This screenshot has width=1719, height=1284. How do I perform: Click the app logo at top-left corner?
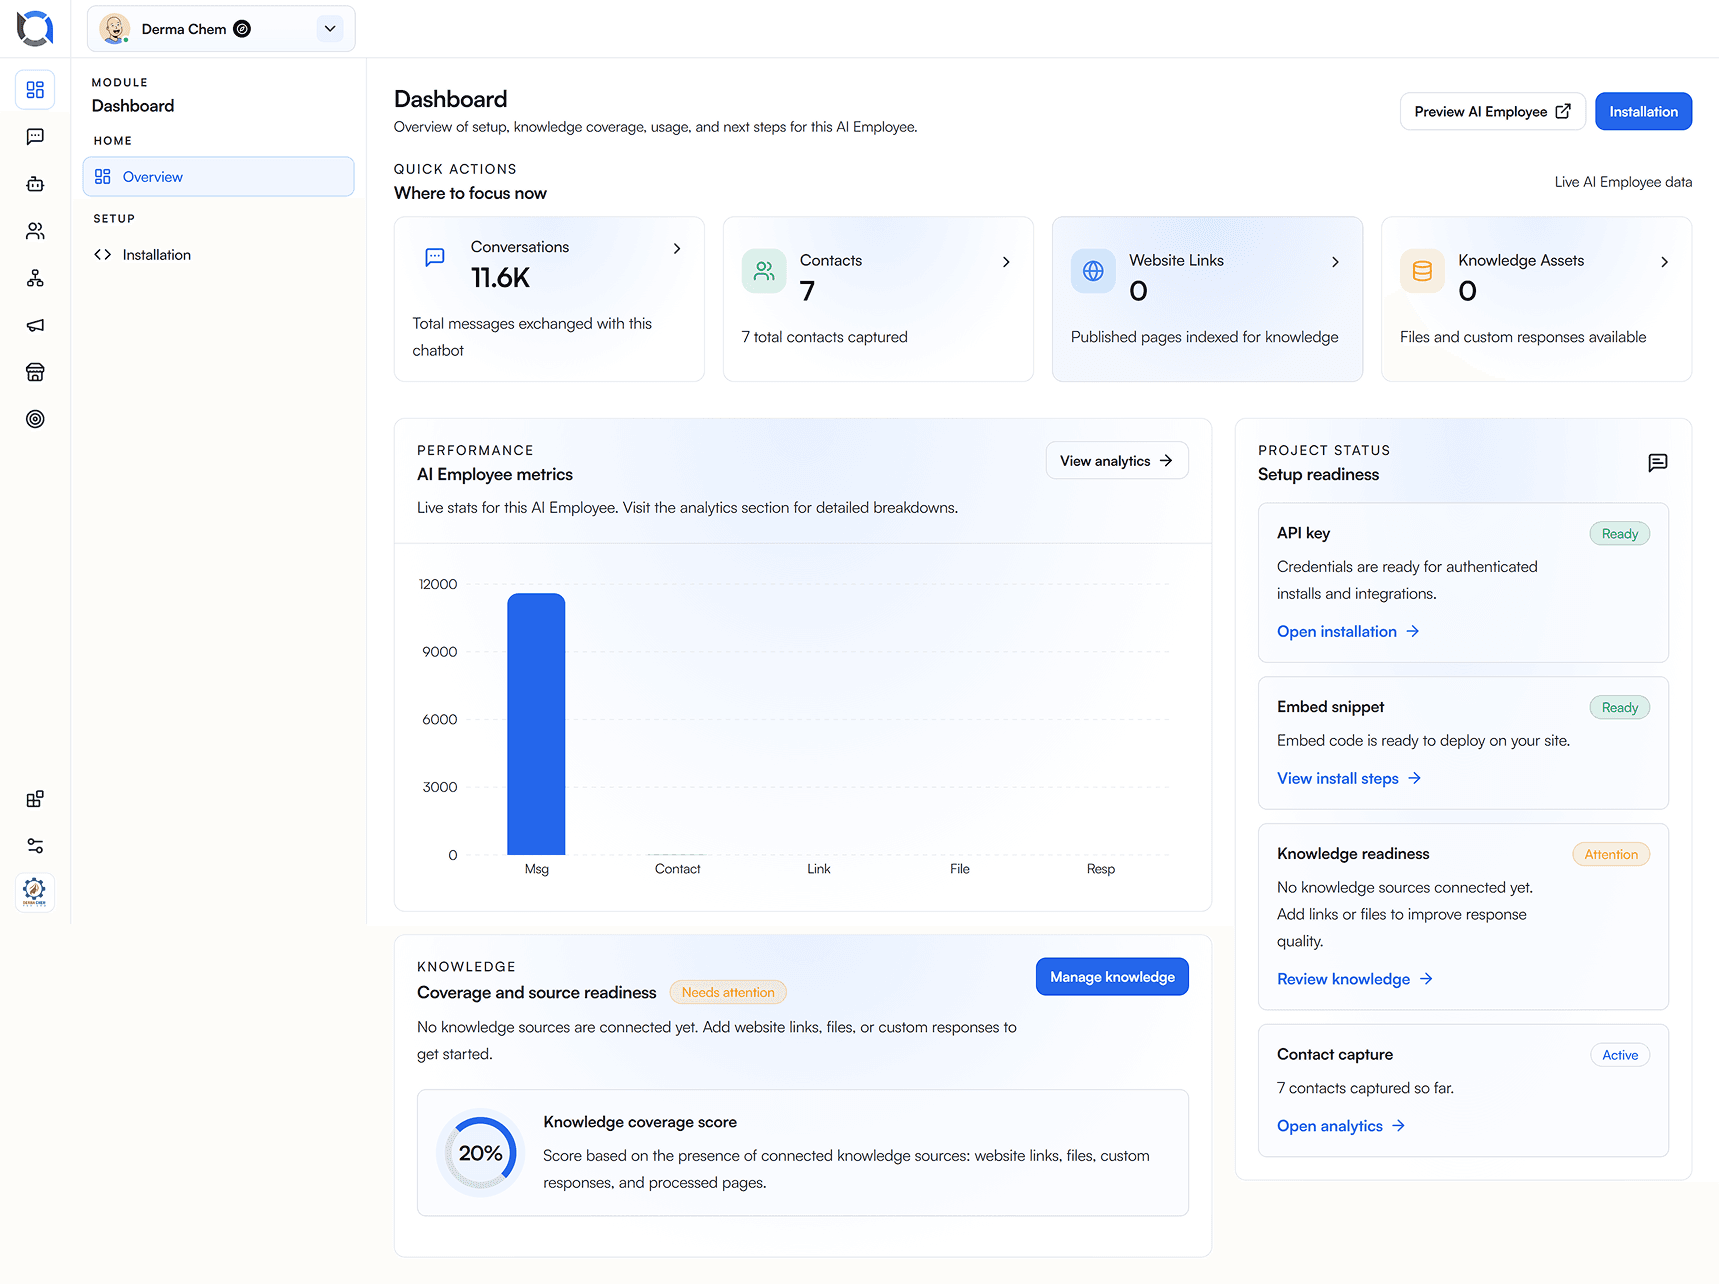coord(35,29)
